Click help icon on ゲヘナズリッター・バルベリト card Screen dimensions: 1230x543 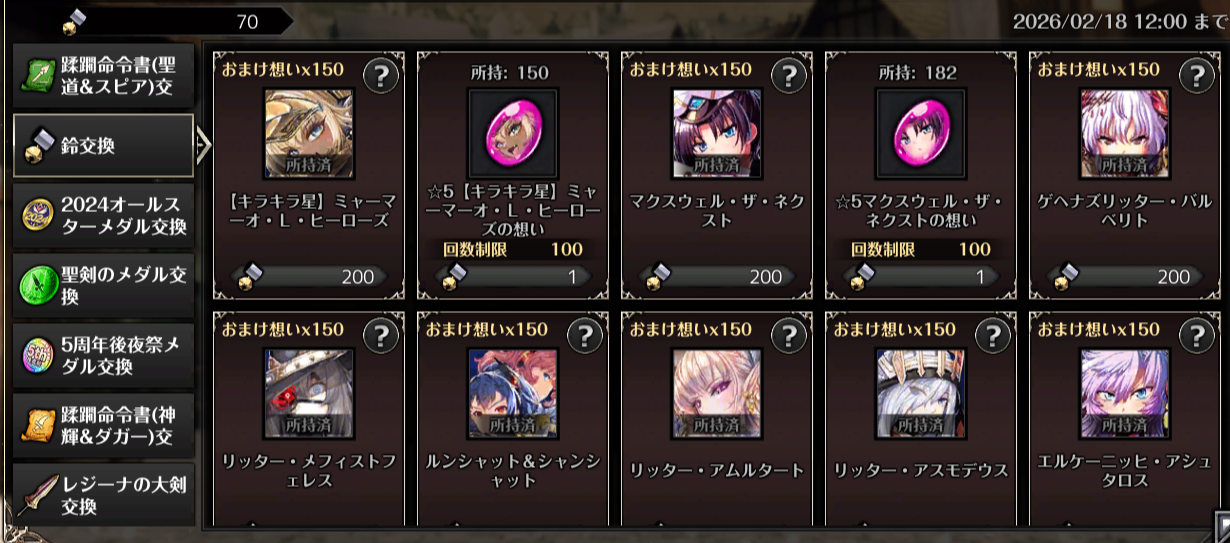[x=1197, y=75]
